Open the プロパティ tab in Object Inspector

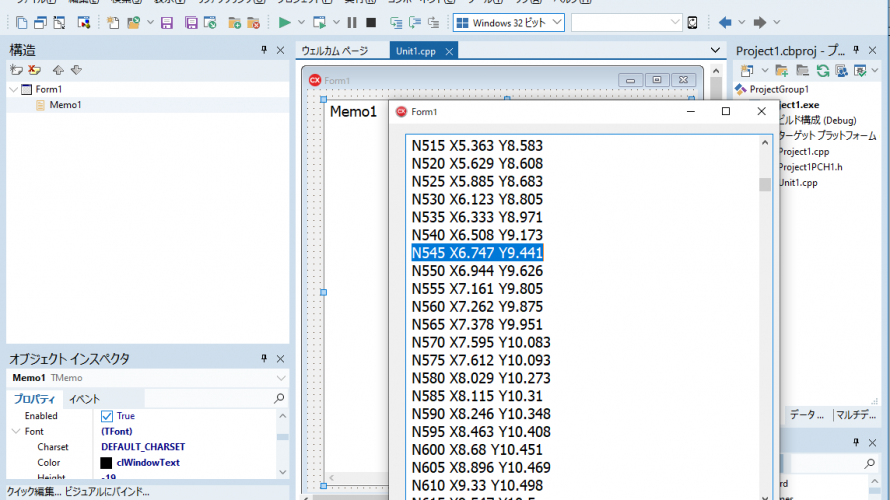point(34,399)
